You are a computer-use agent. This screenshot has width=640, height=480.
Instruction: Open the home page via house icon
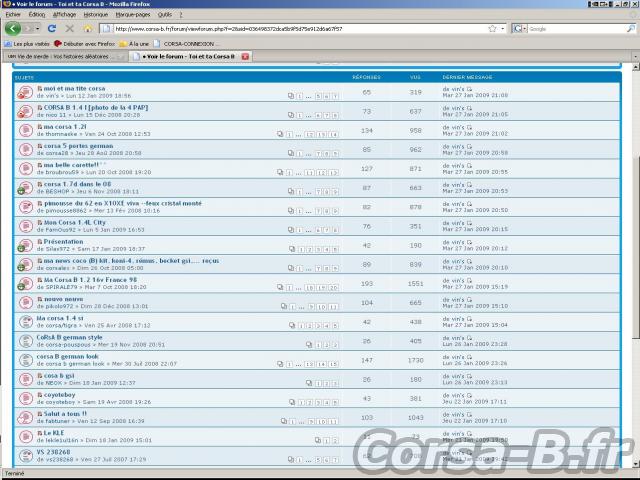click(x=88, y=29)
